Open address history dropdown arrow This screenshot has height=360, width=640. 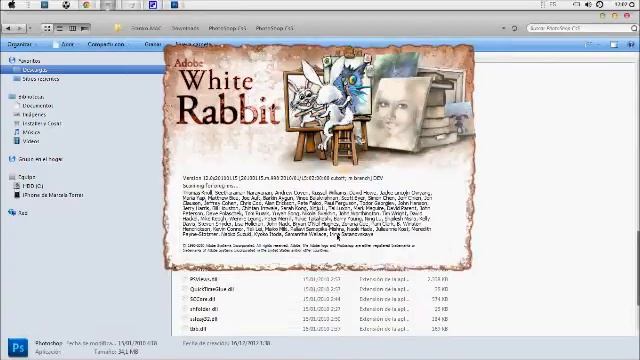click(x=503, y=28)
